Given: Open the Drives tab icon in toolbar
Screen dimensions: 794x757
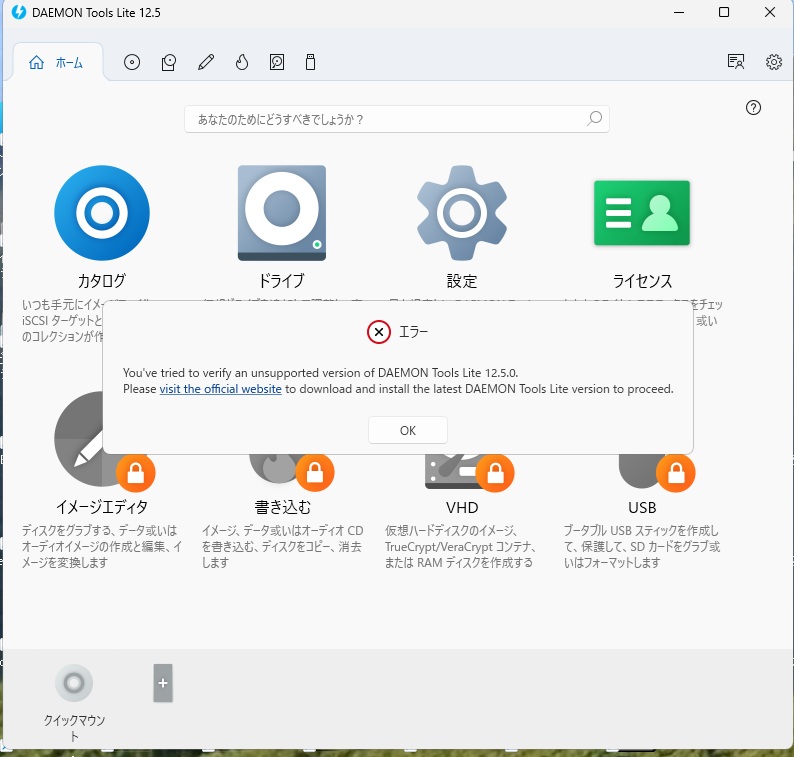Looking at the screenshot, I should (169, 62).
